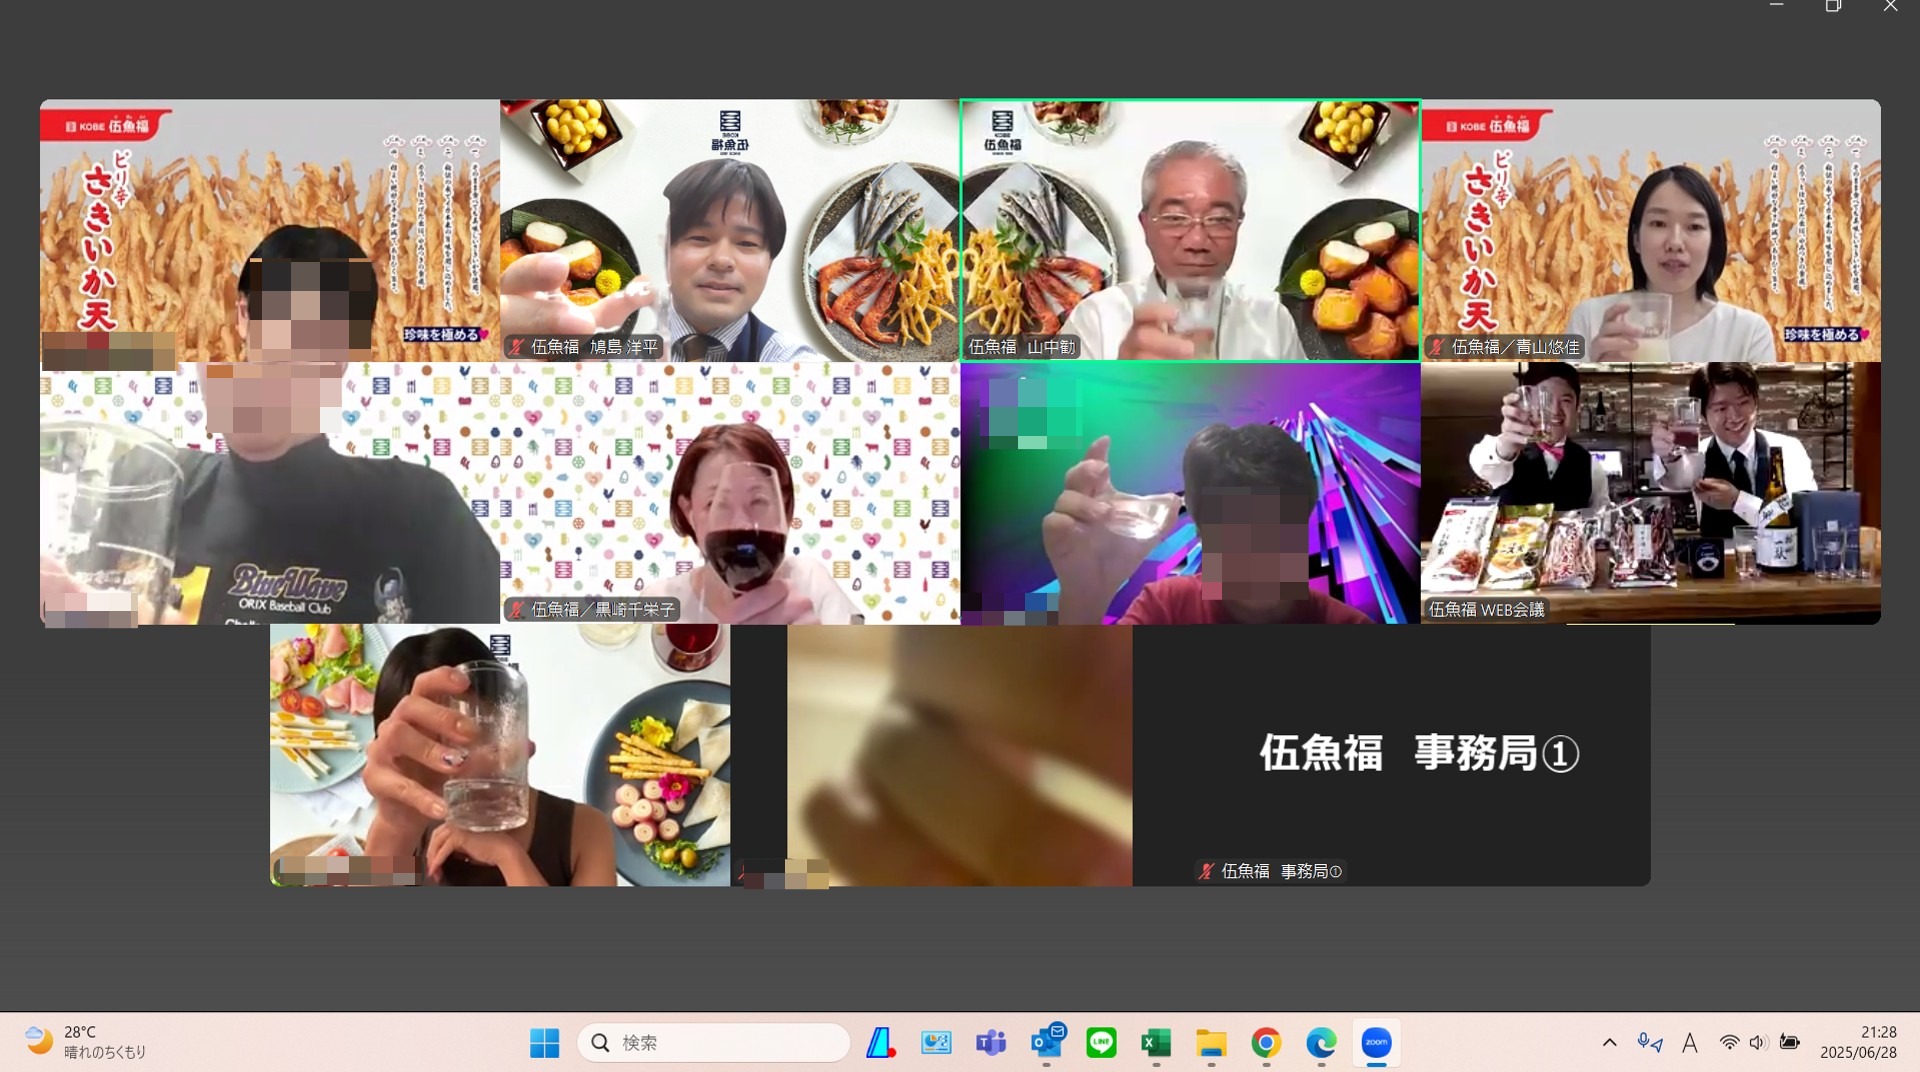Screen dimensions: 1920x1072
Task: Click the name label 伍魚福 山中勤
Action: (x=1022, y=347)
